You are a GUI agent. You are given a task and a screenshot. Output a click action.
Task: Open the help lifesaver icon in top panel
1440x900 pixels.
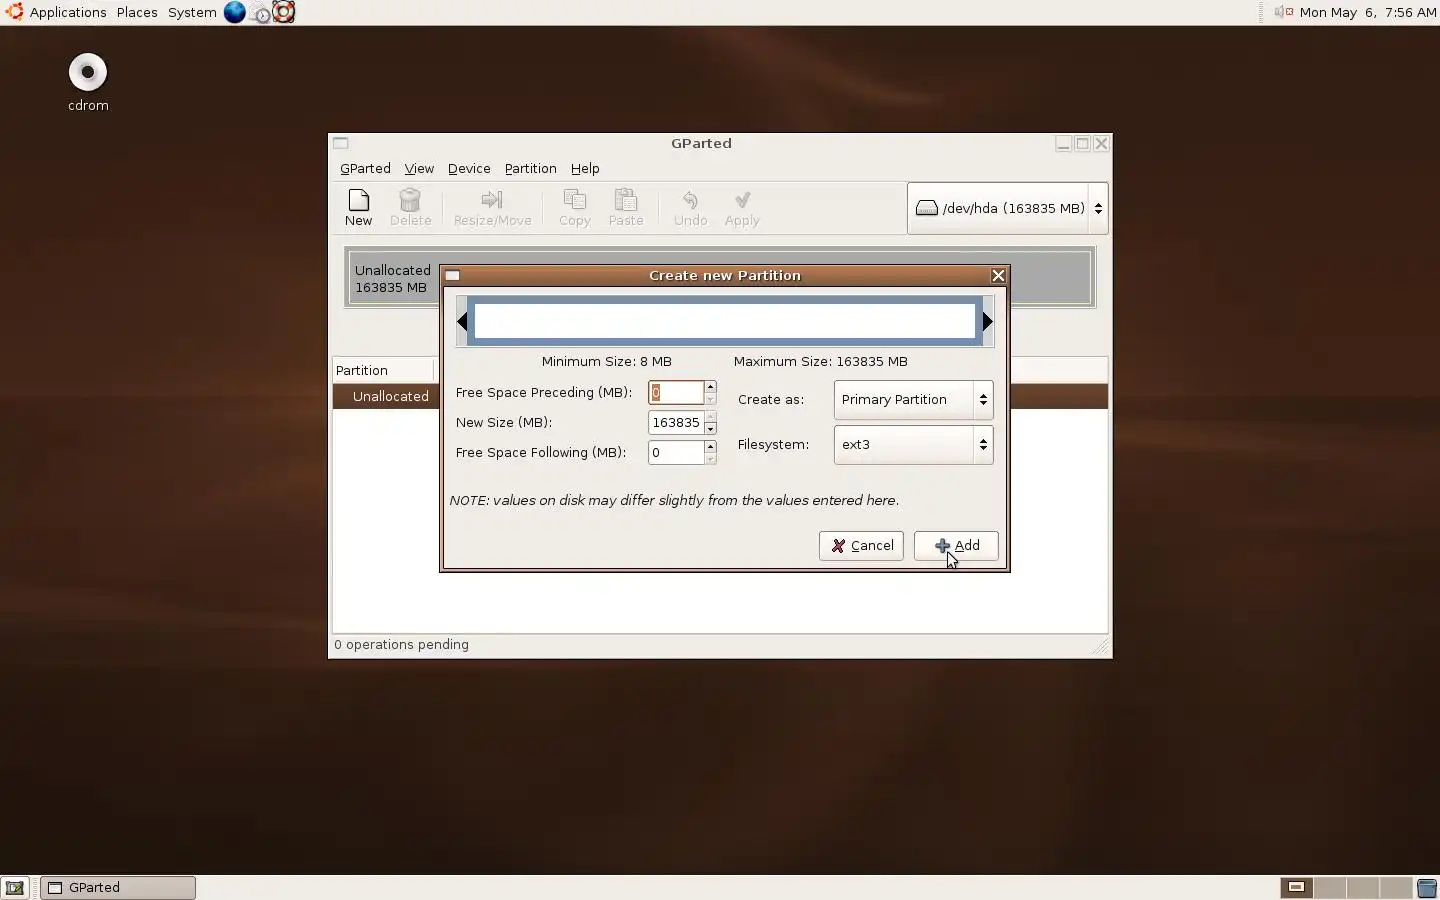[x=284, y=12]
